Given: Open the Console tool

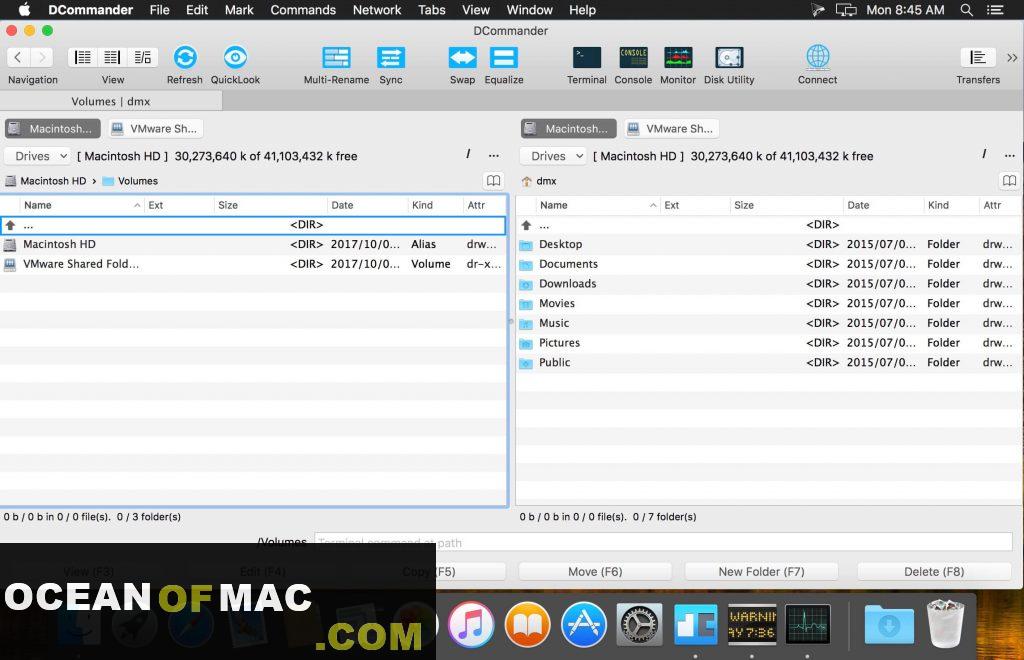Looking at the screenshot, I should pyautogui.click(x=633, y=57).
